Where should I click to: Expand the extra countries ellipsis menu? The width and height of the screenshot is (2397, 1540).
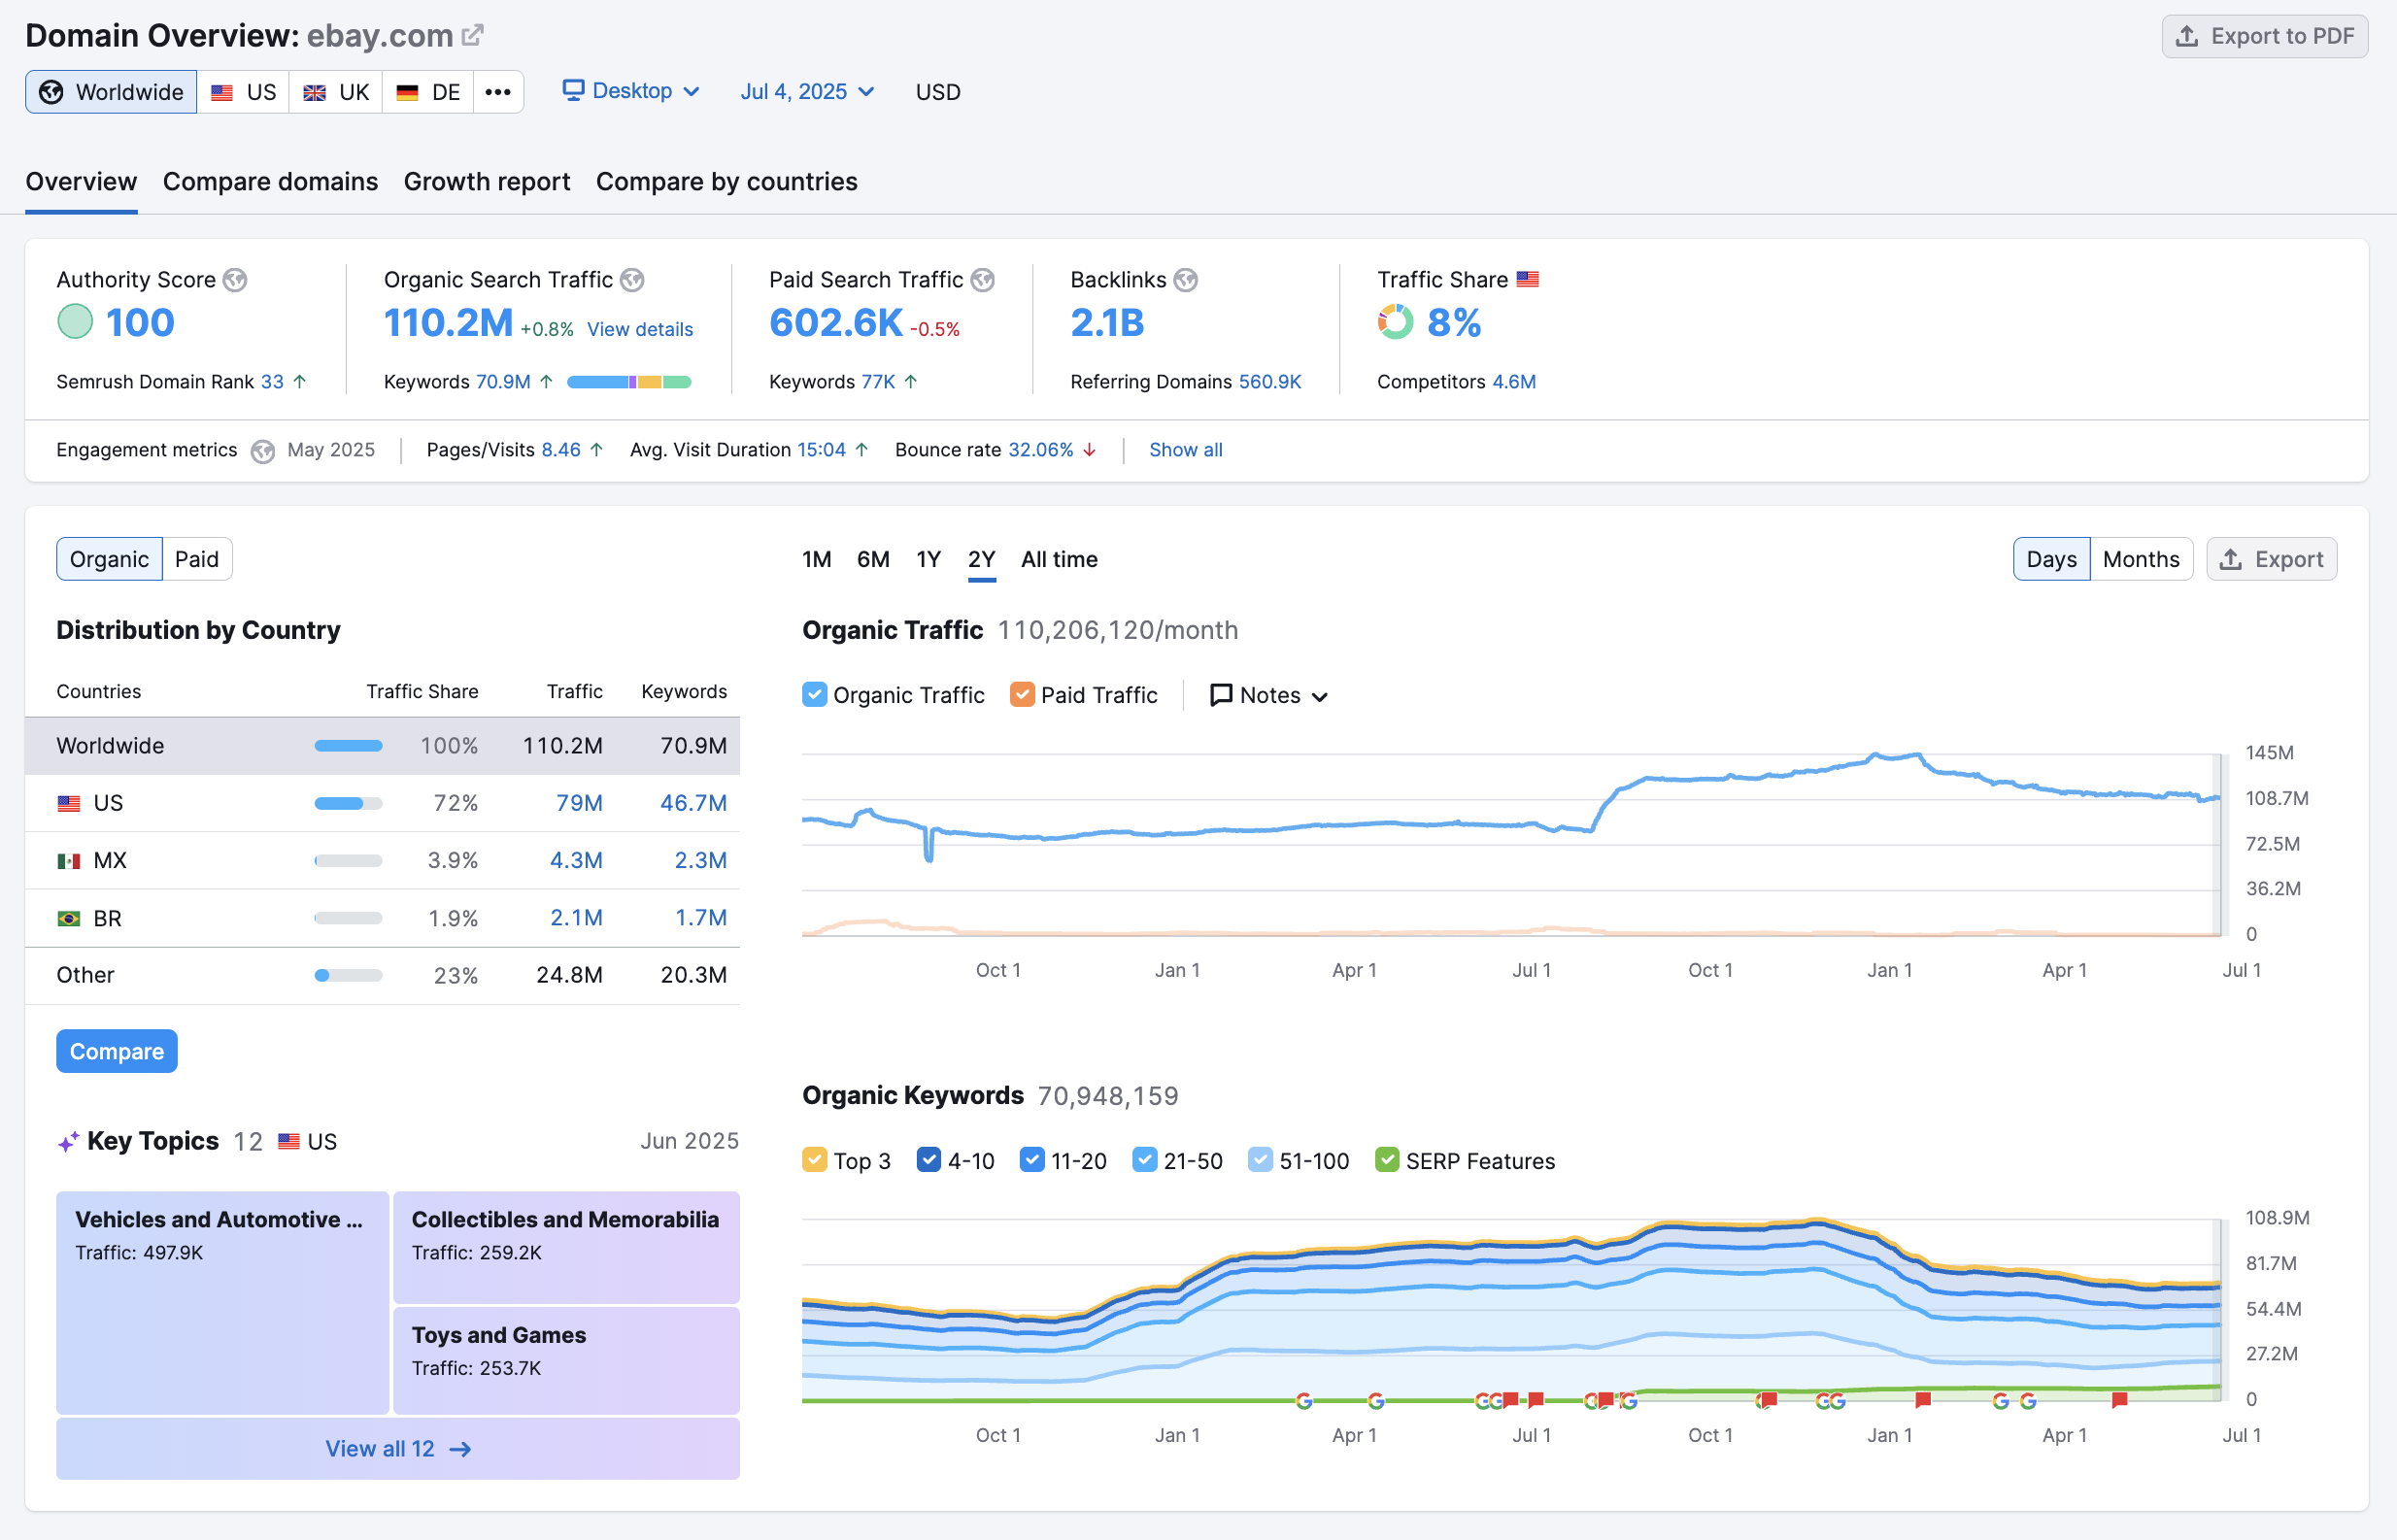coord(497,91)
